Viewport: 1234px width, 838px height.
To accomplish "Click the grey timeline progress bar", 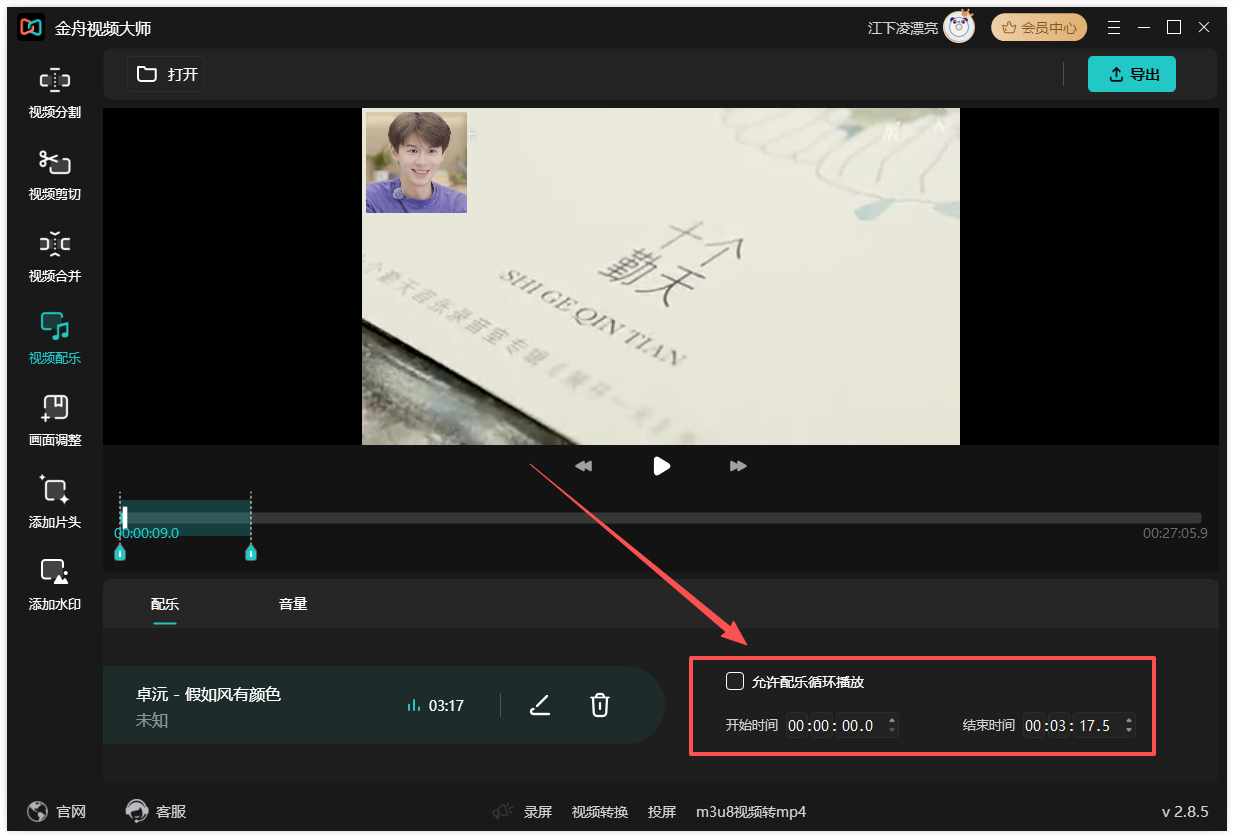I will click(661, 518).
